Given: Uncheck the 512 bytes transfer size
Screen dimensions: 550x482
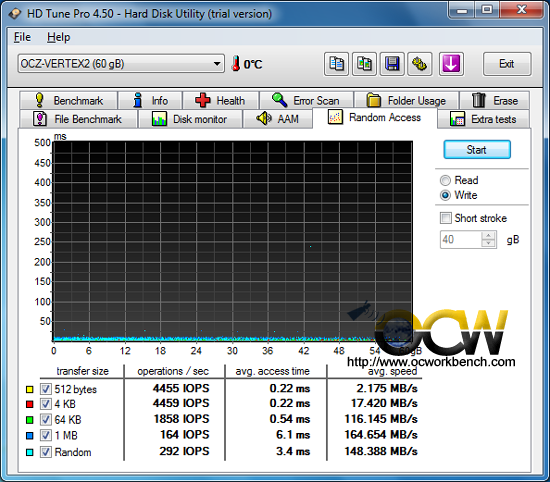Looking at the screenshot, I should (x=46, y=389).
